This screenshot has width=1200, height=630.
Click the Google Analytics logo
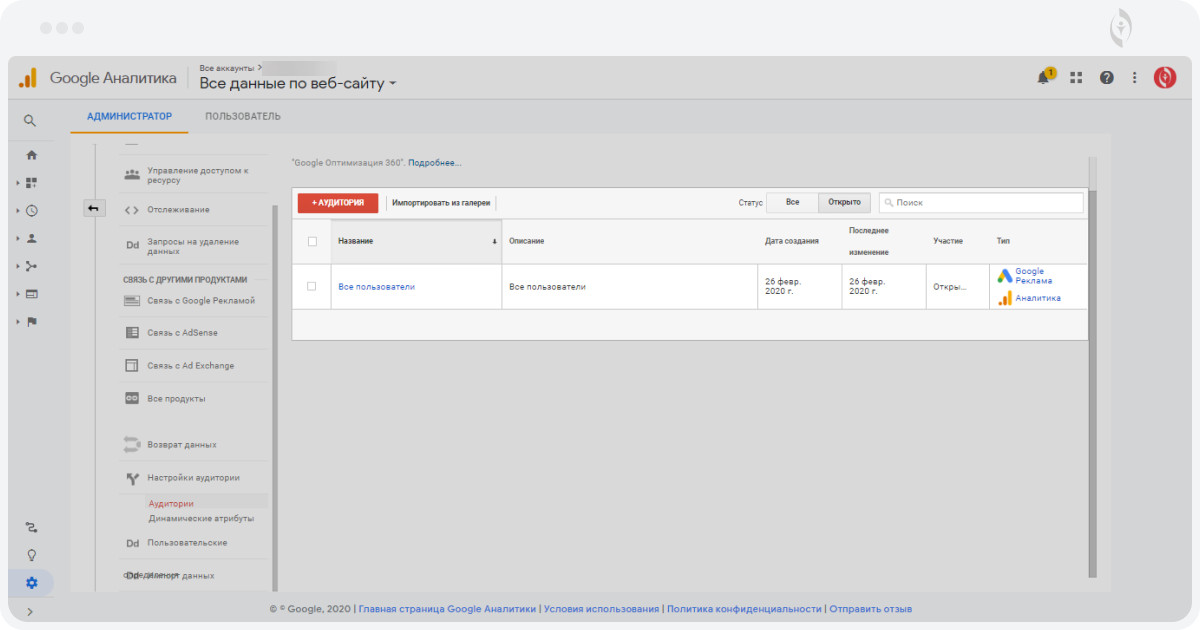pos(28,77)
